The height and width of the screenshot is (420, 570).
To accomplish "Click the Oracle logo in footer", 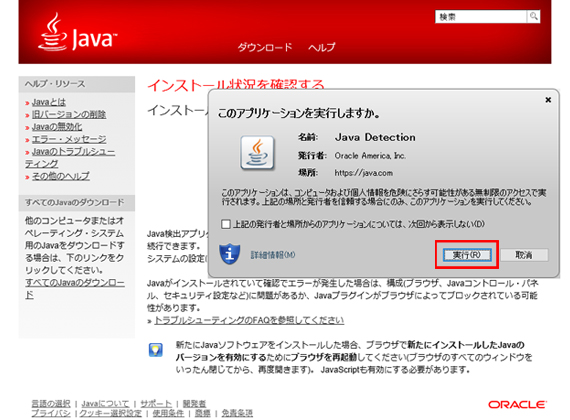I will click(518, 405).
